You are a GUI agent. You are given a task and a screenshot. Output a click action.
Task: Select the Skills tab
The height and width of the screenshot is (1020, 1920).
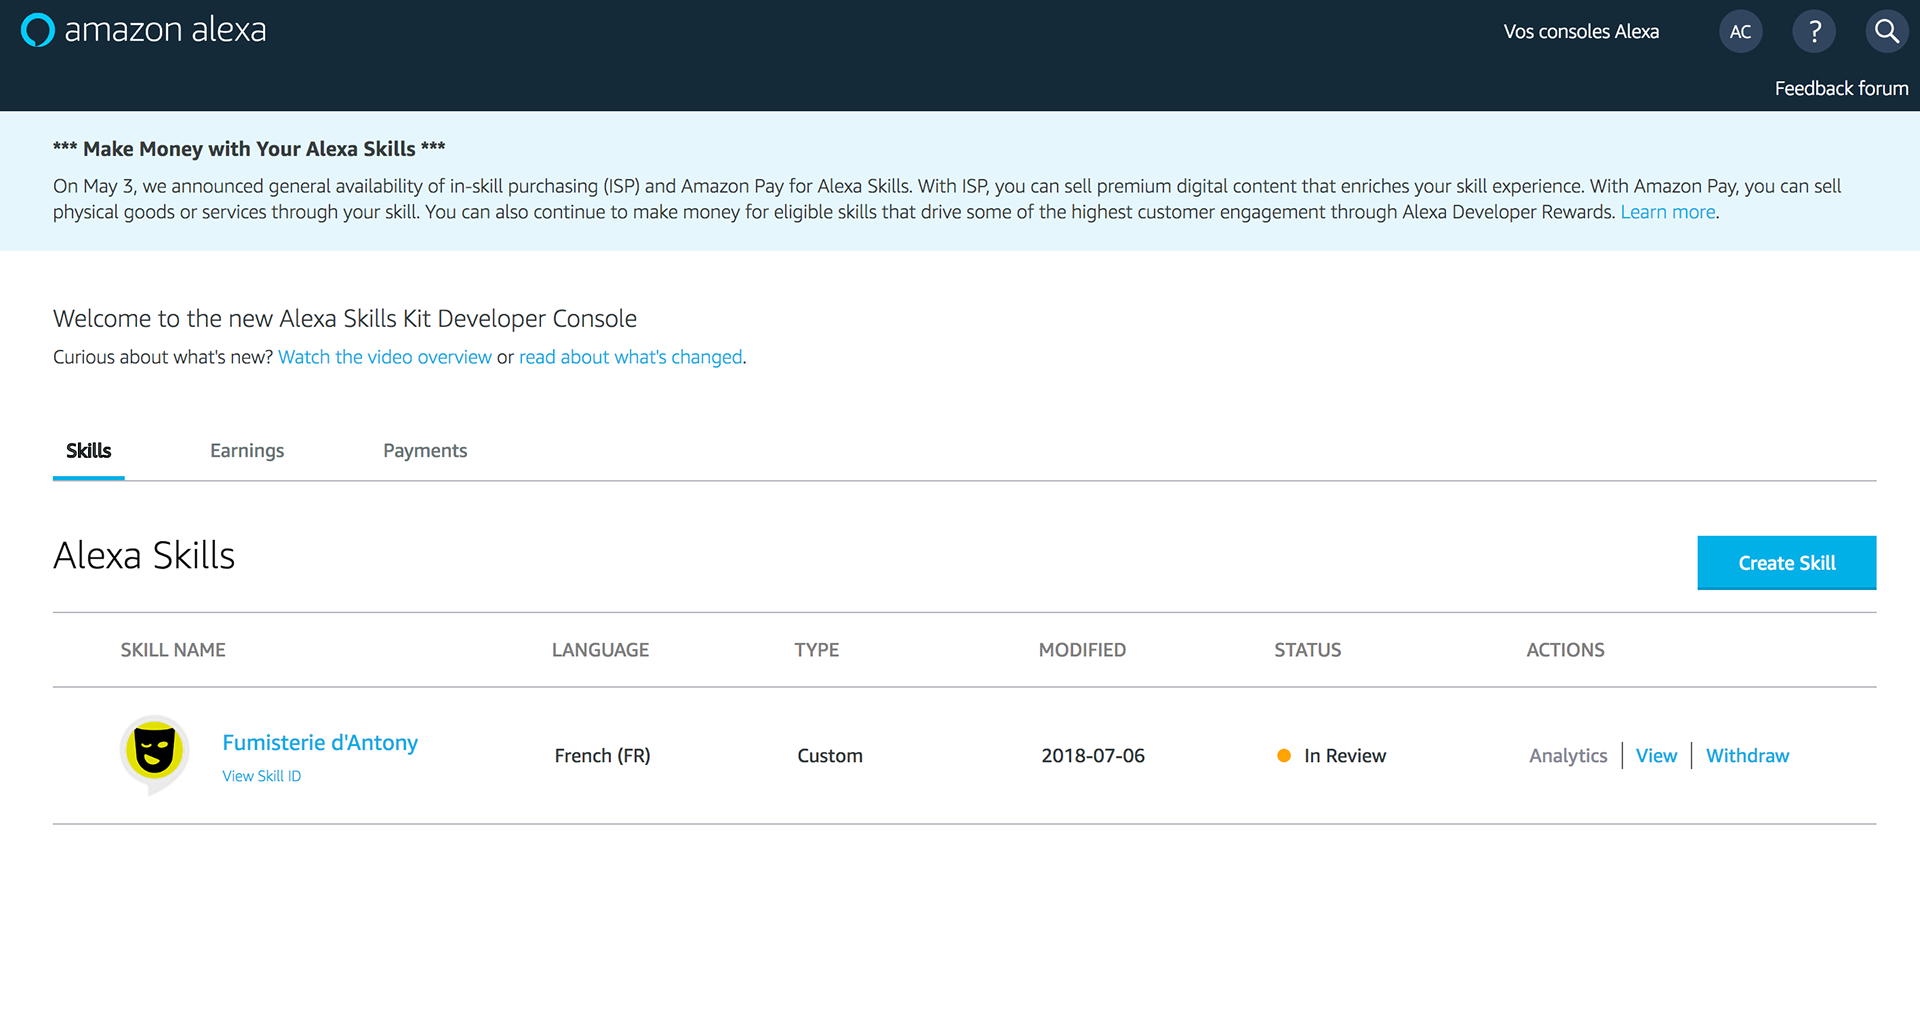(x=89, y=451)
